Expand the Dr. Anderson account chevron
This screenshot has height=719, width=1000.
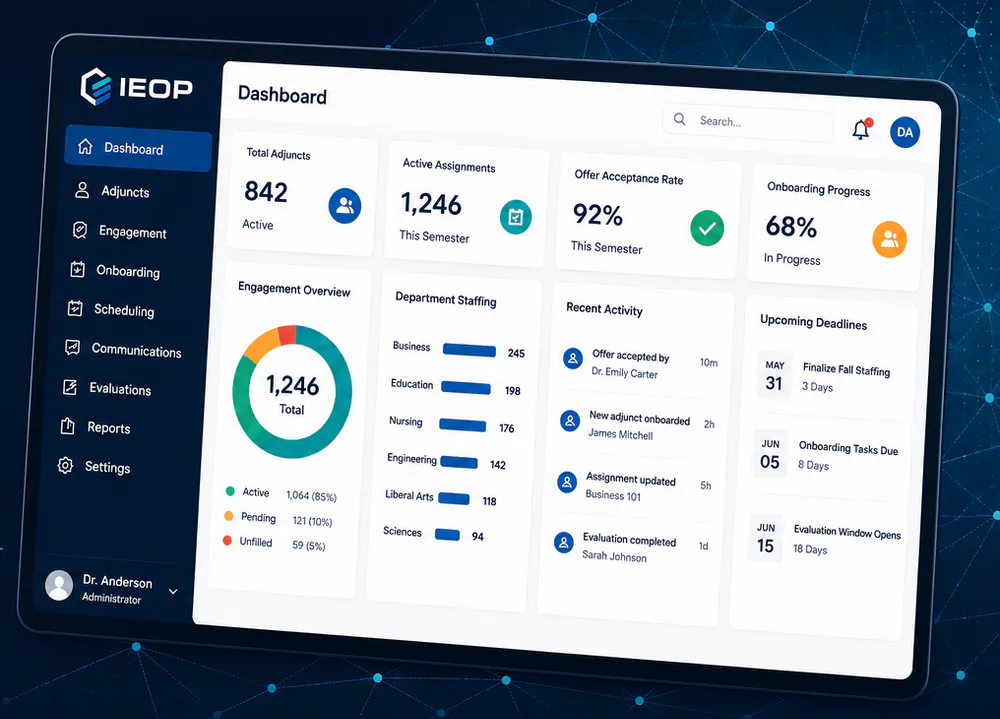(173, 591)
